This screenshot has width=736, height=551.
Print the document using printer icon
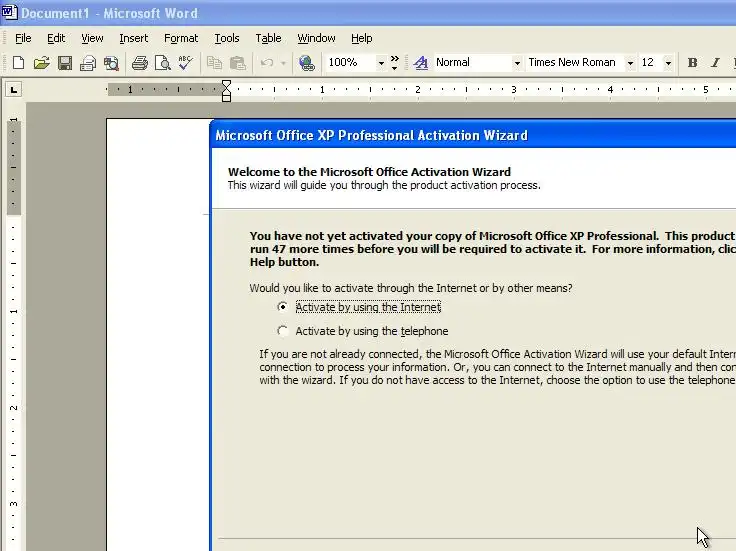coord(139,62)
